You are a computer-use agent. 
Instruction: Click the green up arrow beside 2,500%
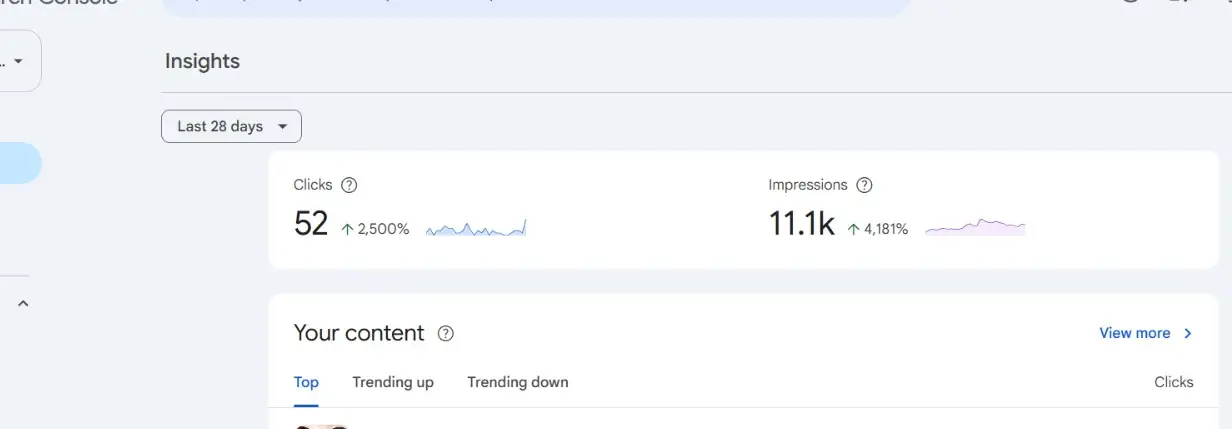(x=348, y=229)
